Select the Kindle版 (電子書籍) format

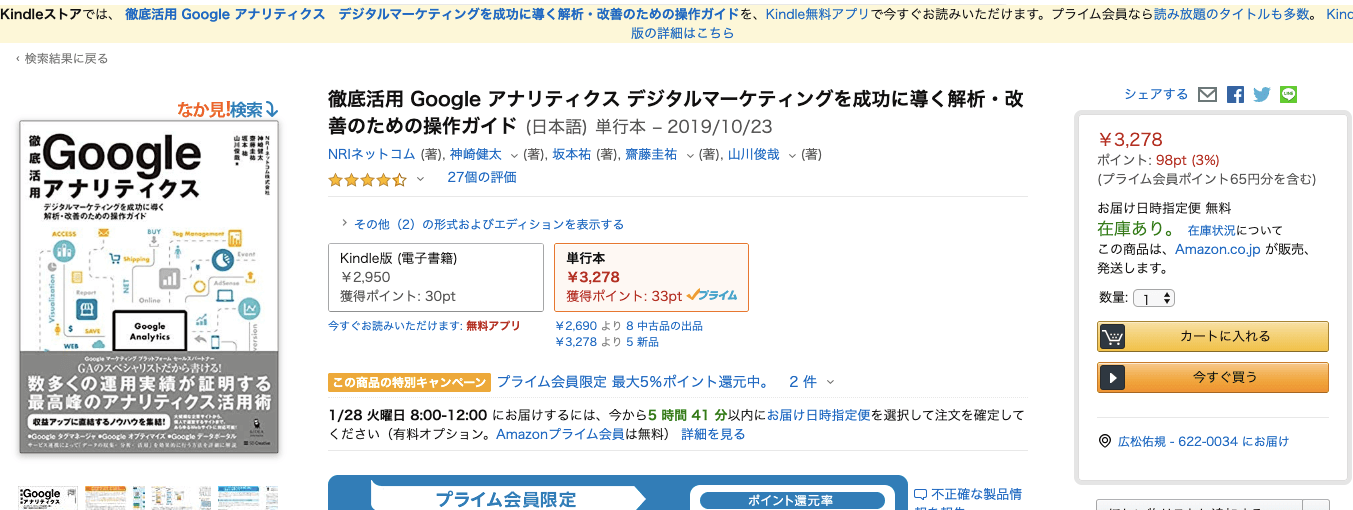436,277
